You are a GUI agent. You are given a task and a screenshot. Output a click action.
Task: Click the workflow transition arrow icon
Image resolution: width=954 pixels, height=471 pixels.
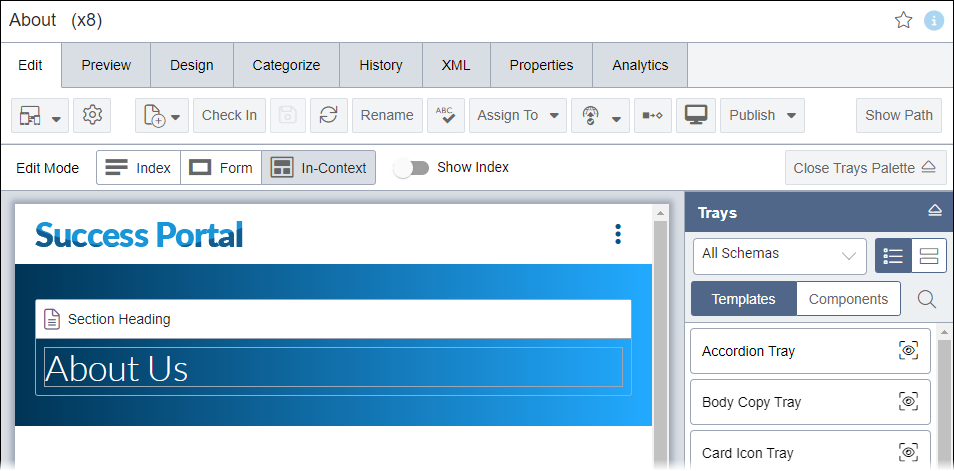click(x=653, y=115)
